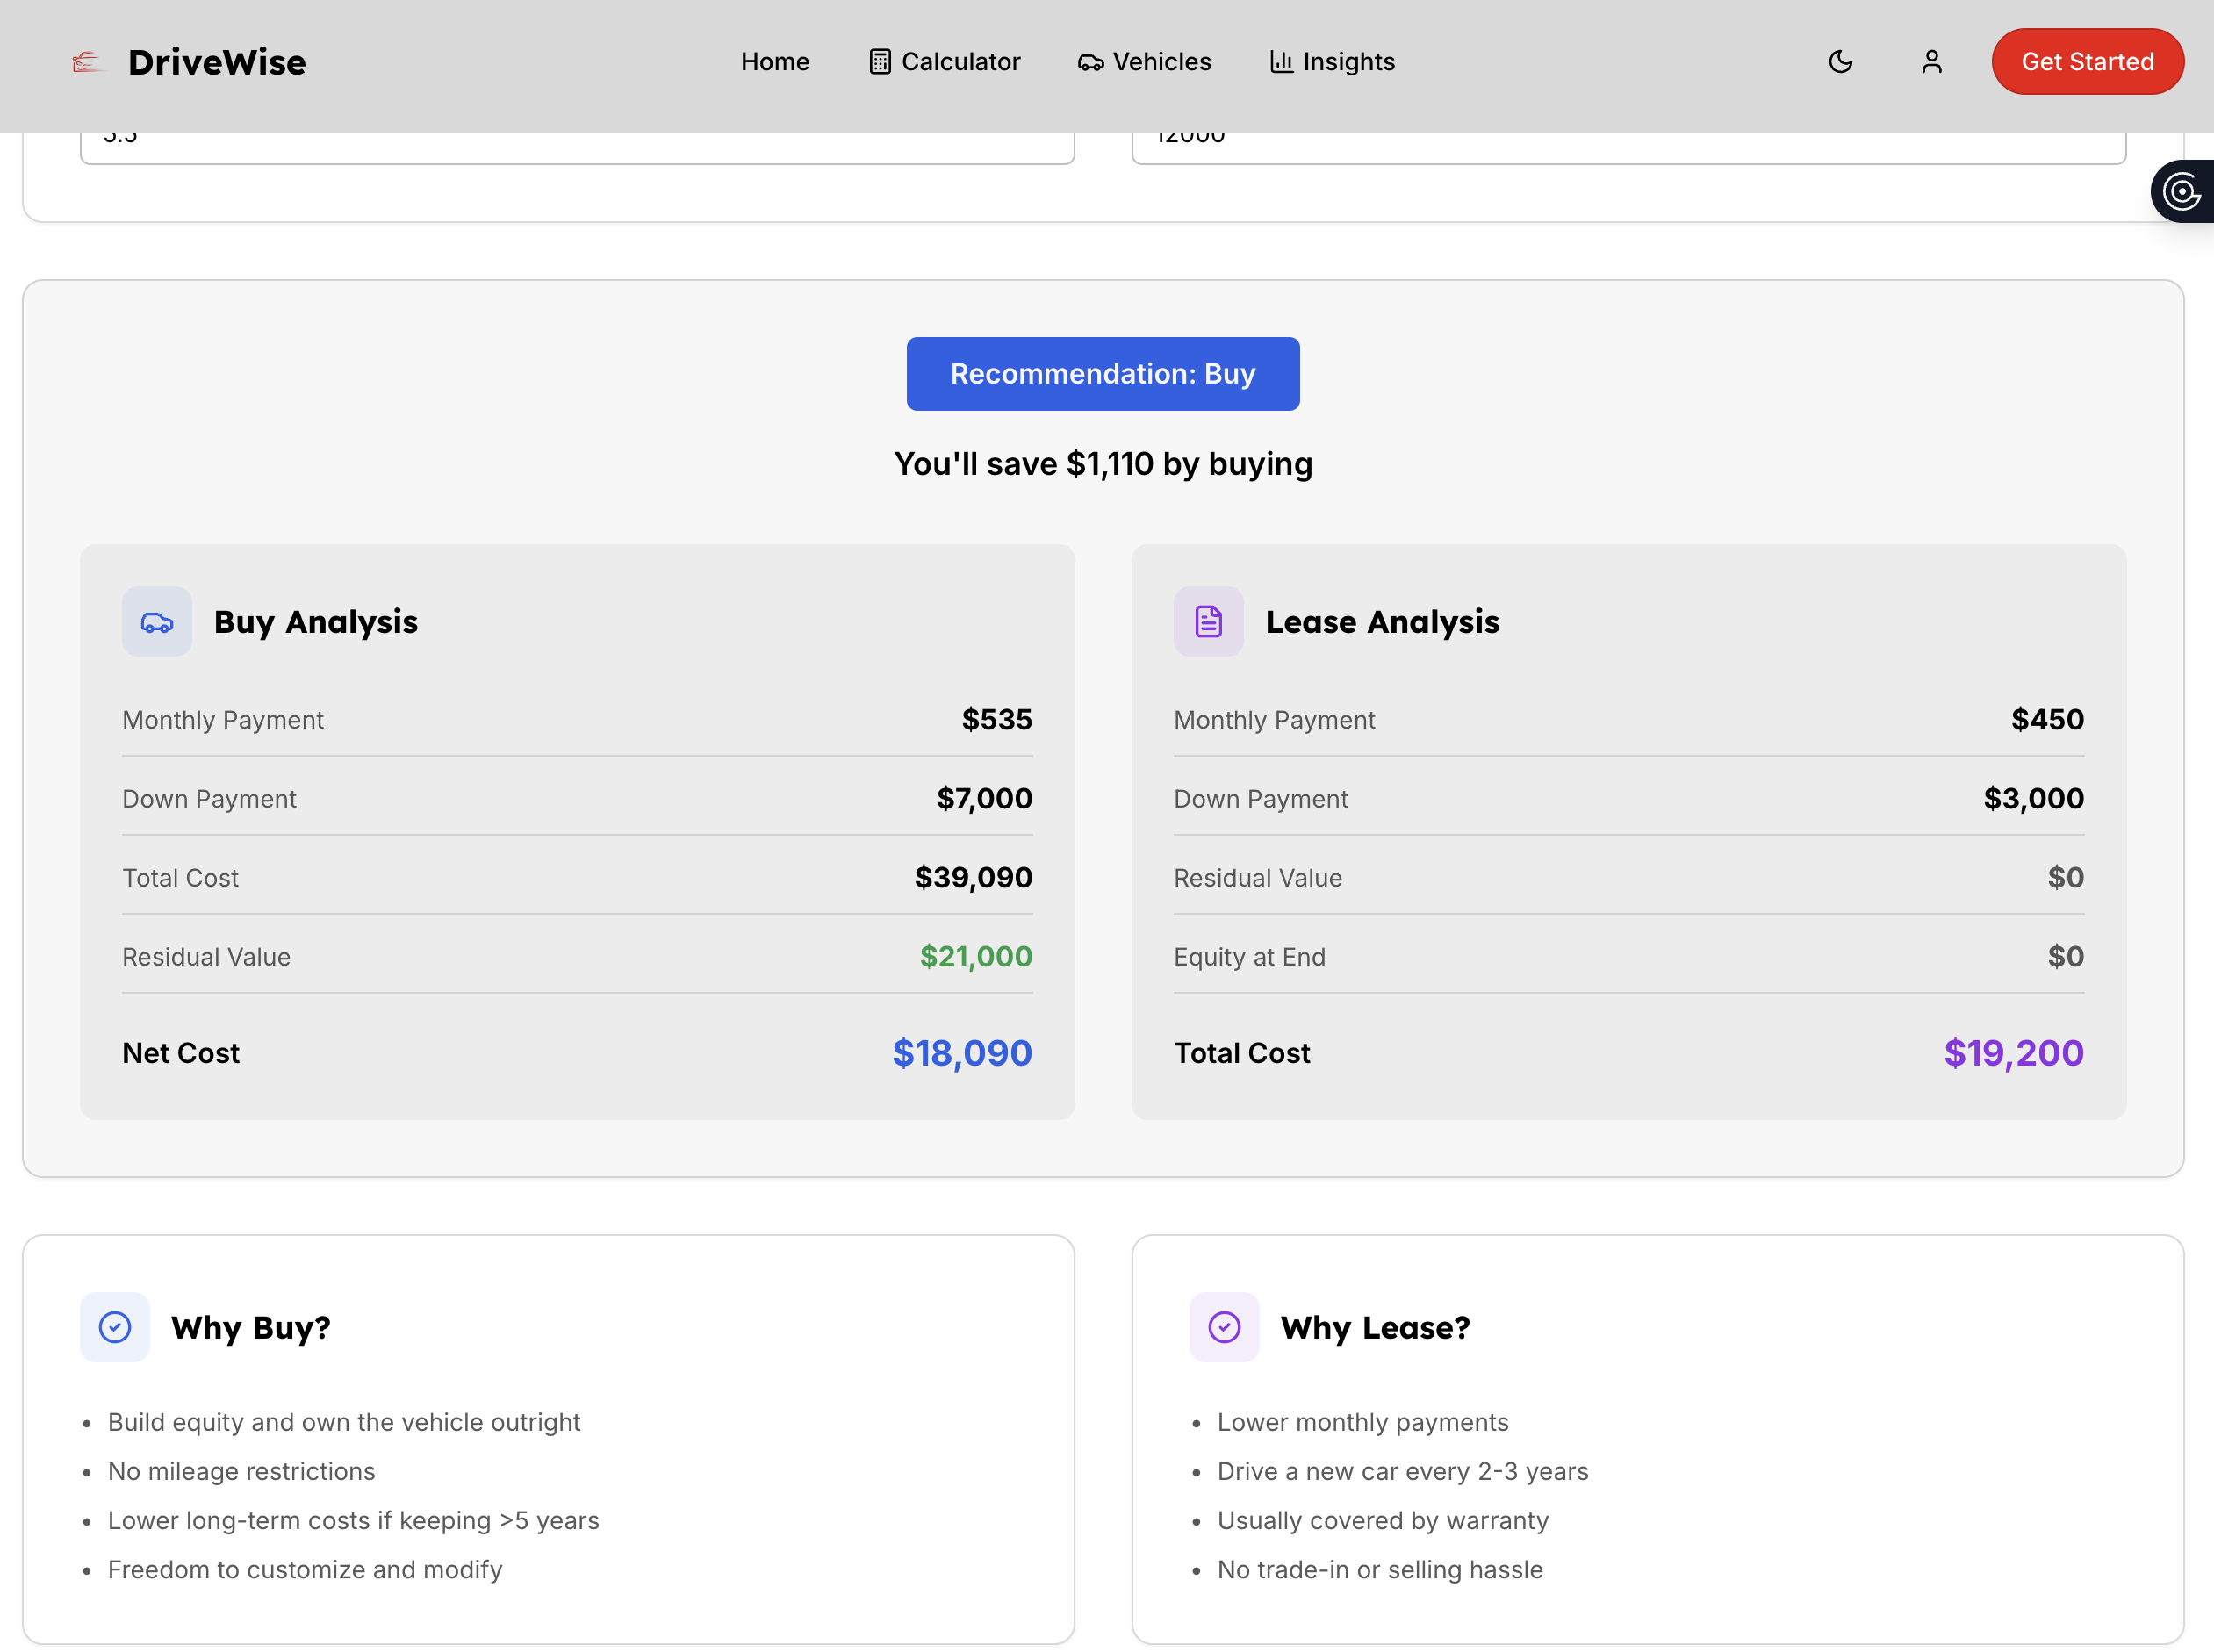Click the $19,200 lease Total Cost value
Viewport: 2214px width, 1652px height.
pyautogui.click(x=2013, y=1053)
